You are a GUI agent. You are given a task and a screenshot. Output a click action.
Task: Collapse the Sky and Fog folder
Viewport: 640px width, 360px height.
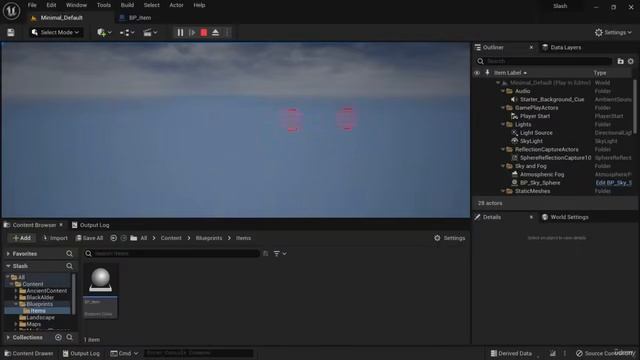503,166
